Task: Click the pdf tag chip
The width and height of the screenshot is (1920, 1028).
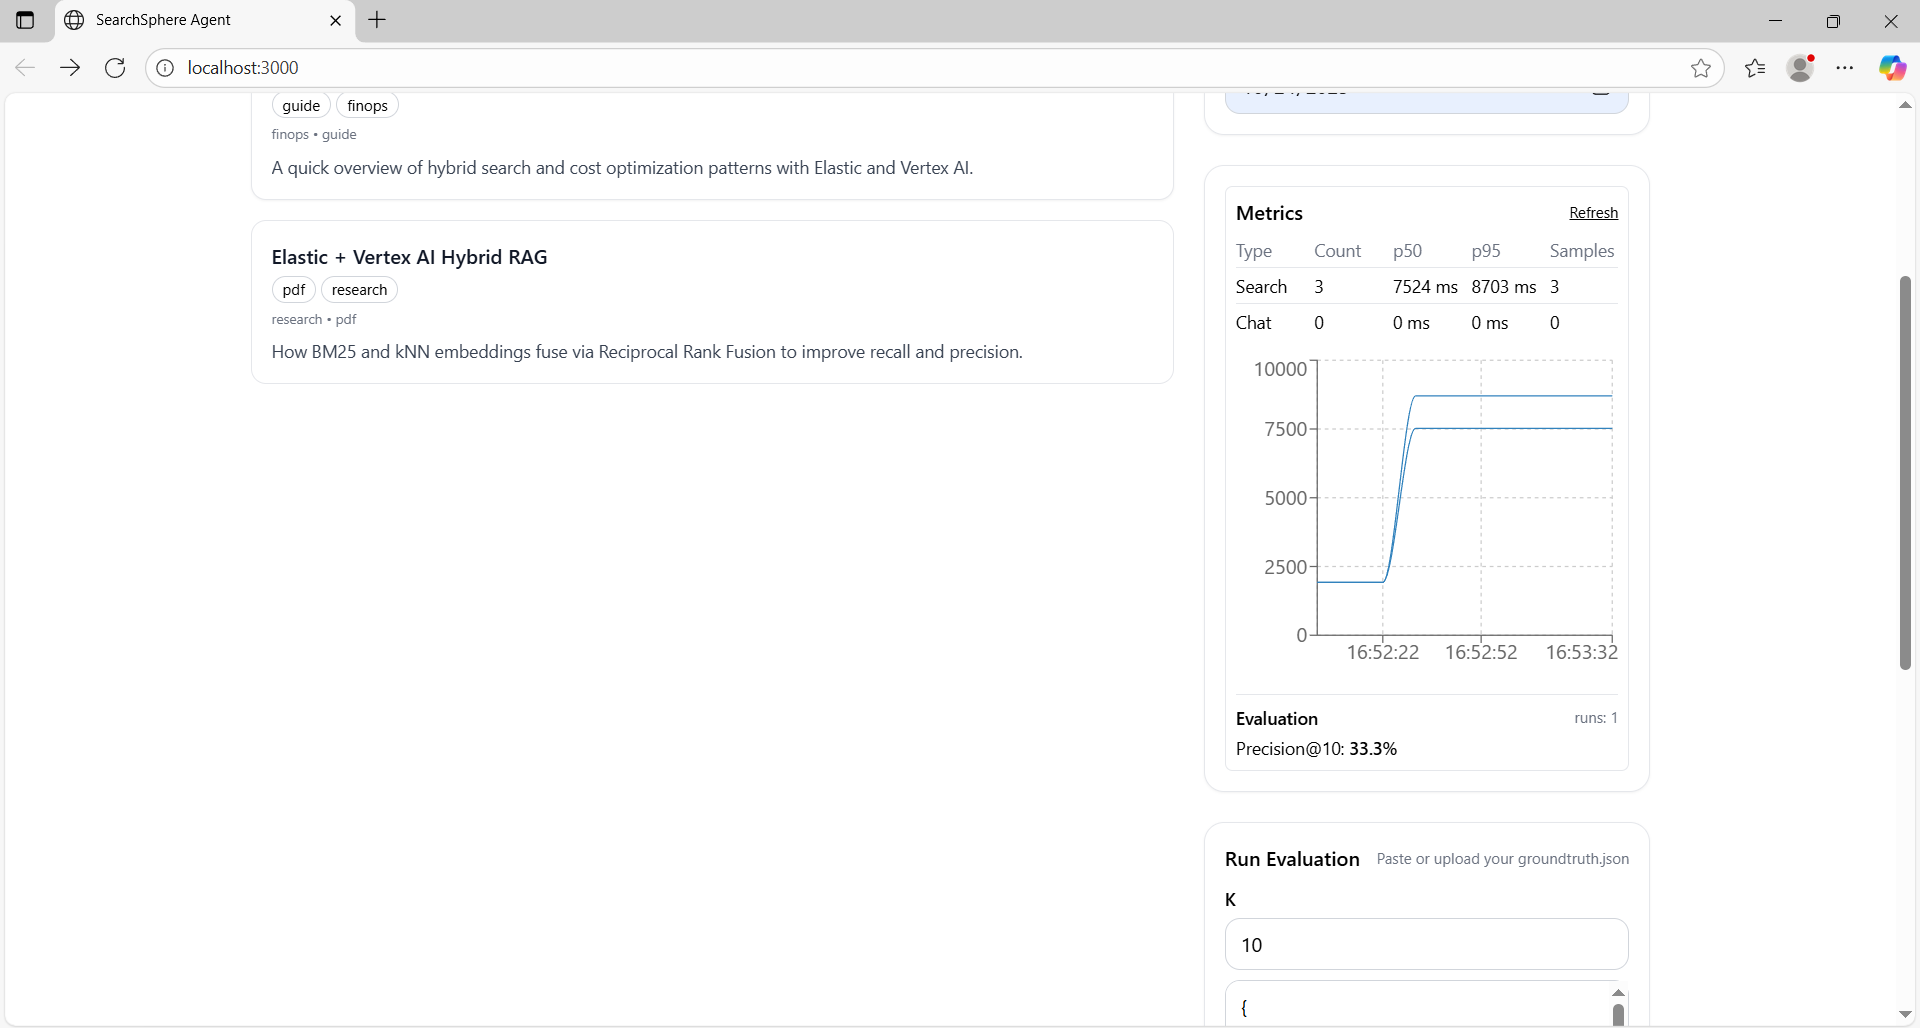Action: [x=294, y=290]
